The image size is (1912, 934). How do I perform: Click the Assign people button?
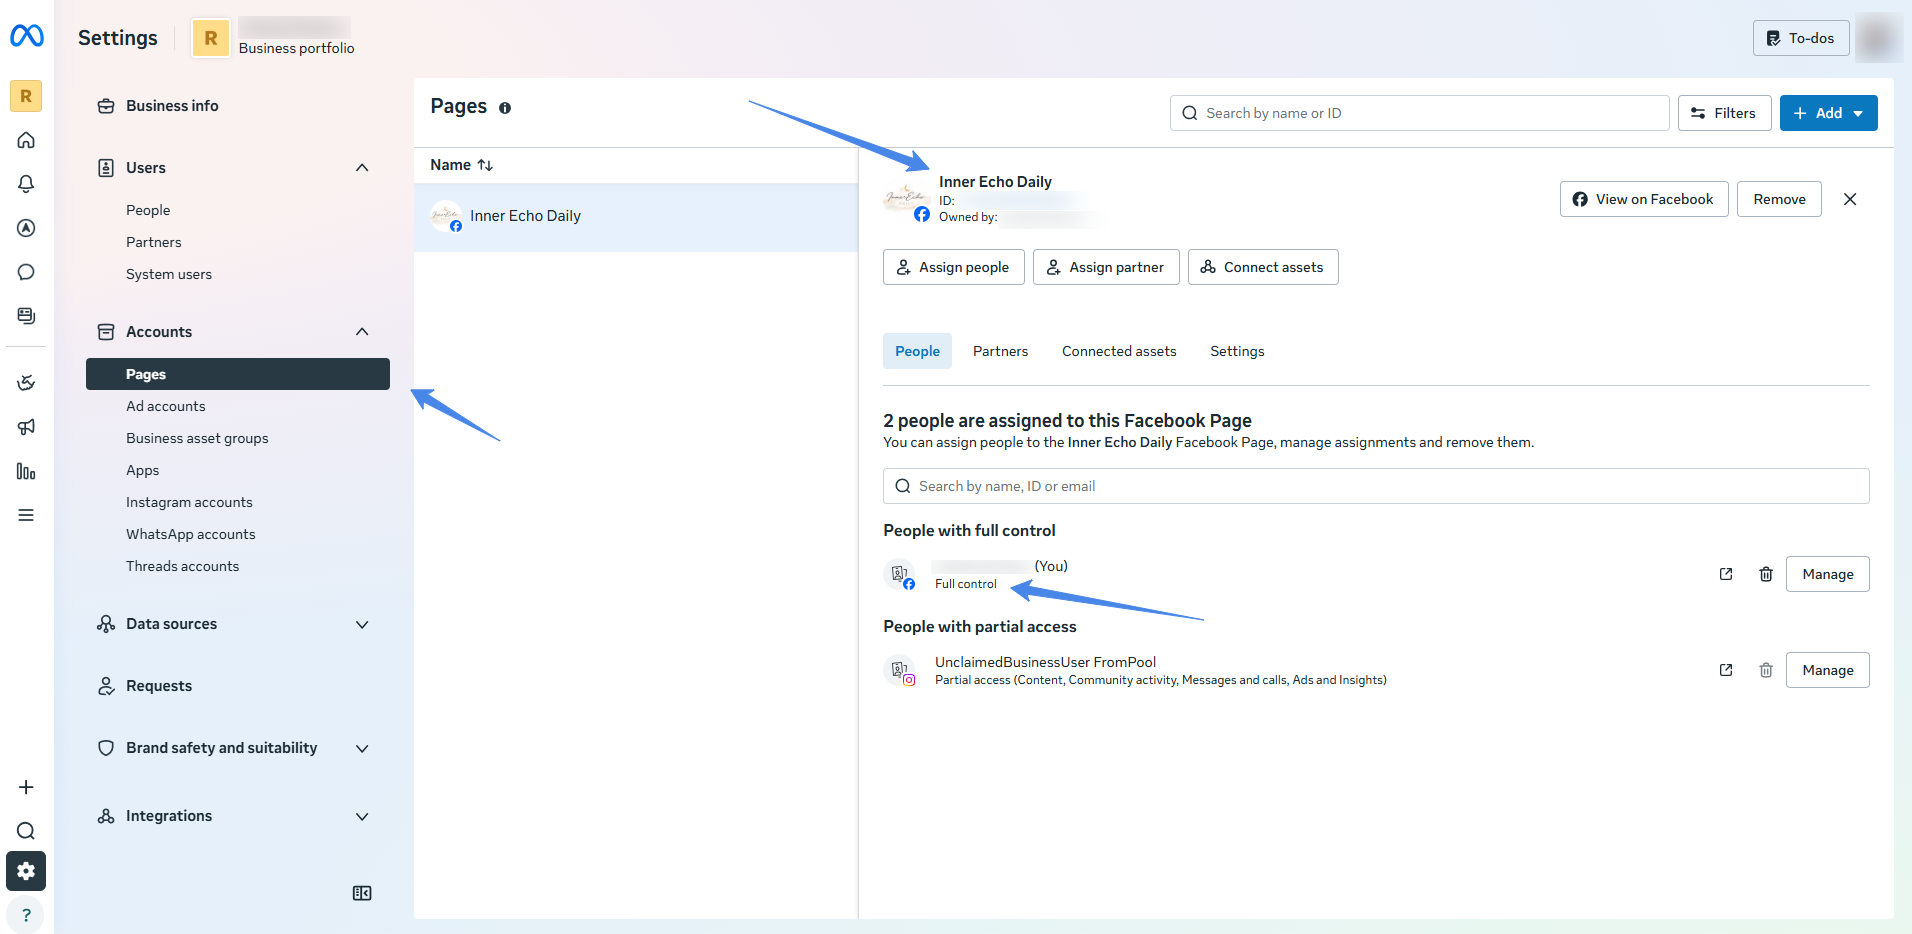[x=954, y=267]
